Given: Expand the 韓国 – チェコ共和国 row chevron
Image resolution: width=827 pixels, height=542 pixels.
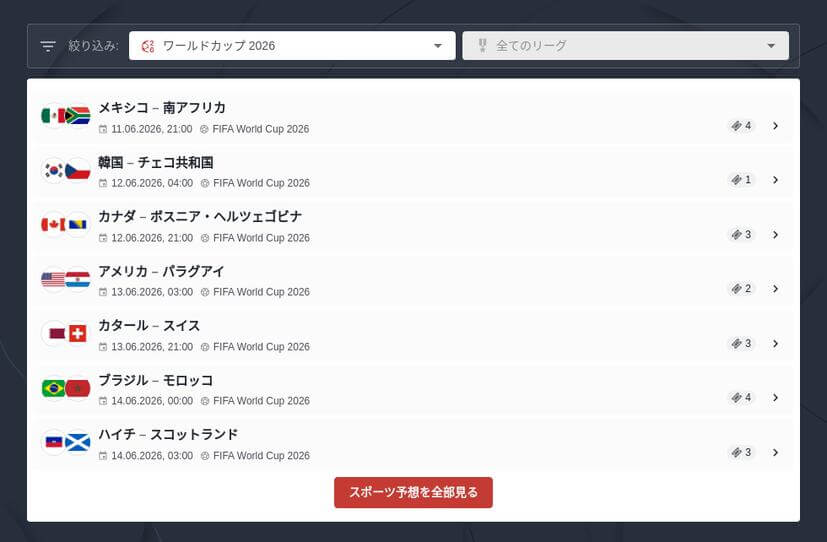Looking at the screenshot, I should click(775, 180).
